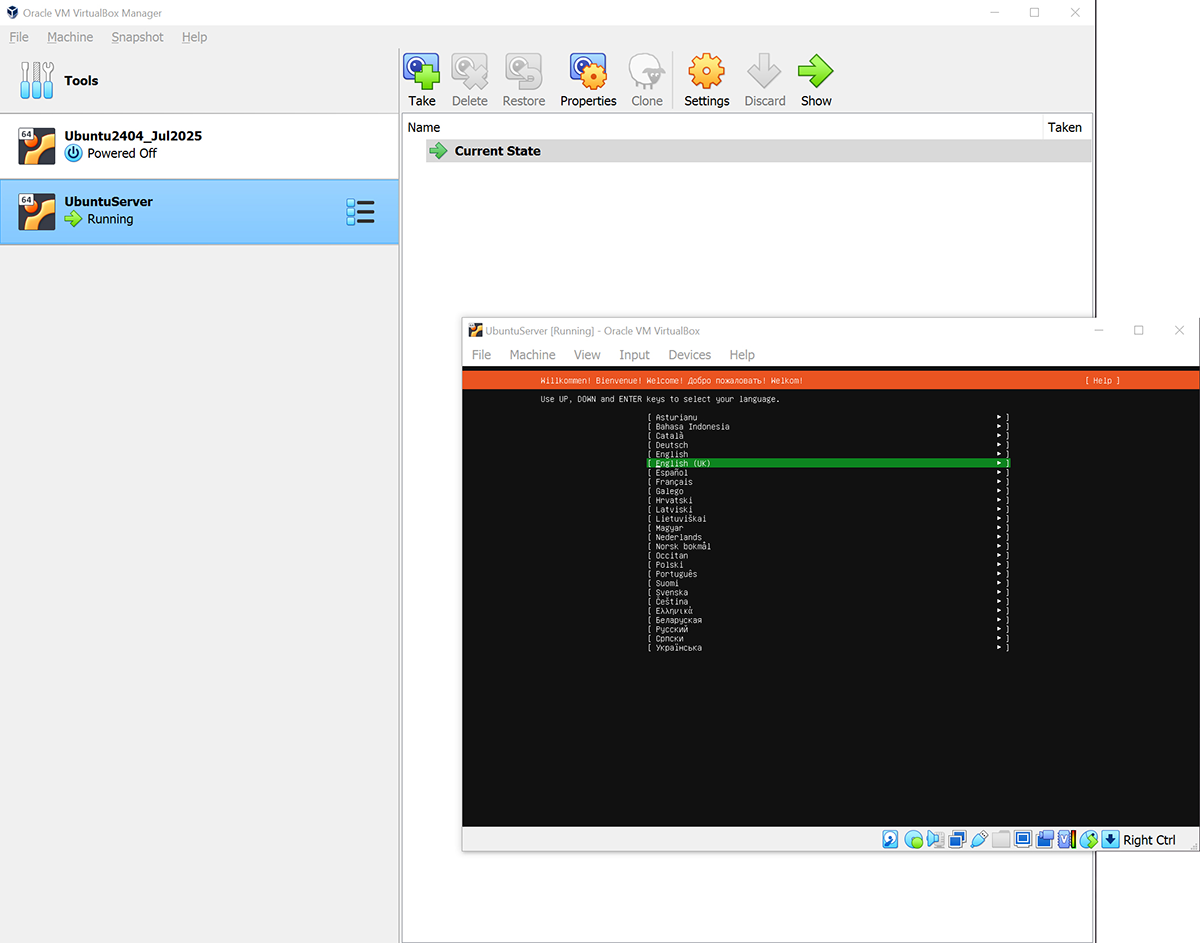Click the Name column header in the snapshot list

tap(424, 127)
